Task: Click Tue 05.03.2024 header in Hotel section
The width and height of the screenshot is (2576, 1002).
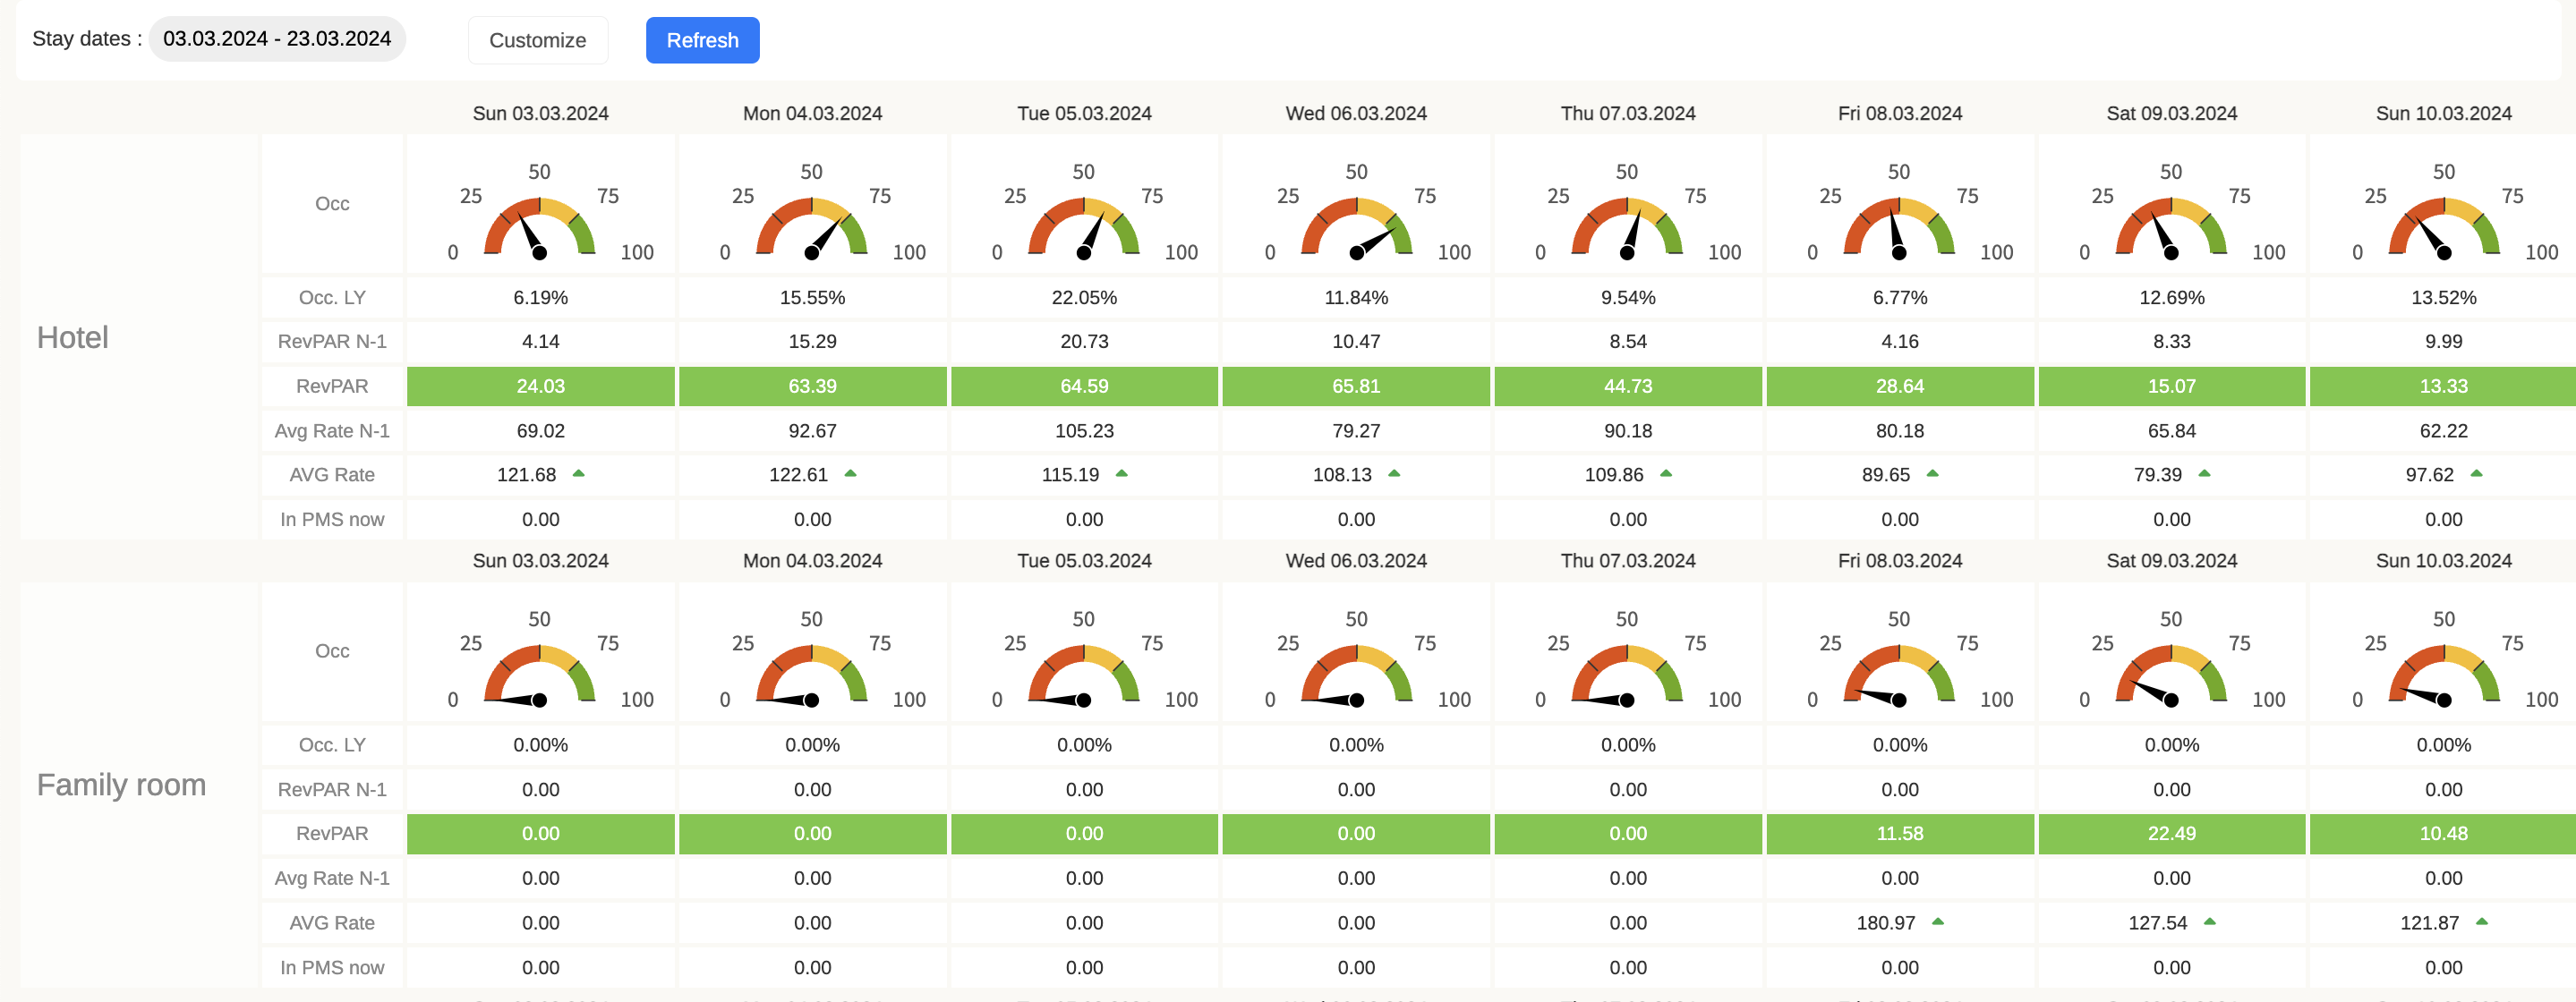Action: [1084, 113]
